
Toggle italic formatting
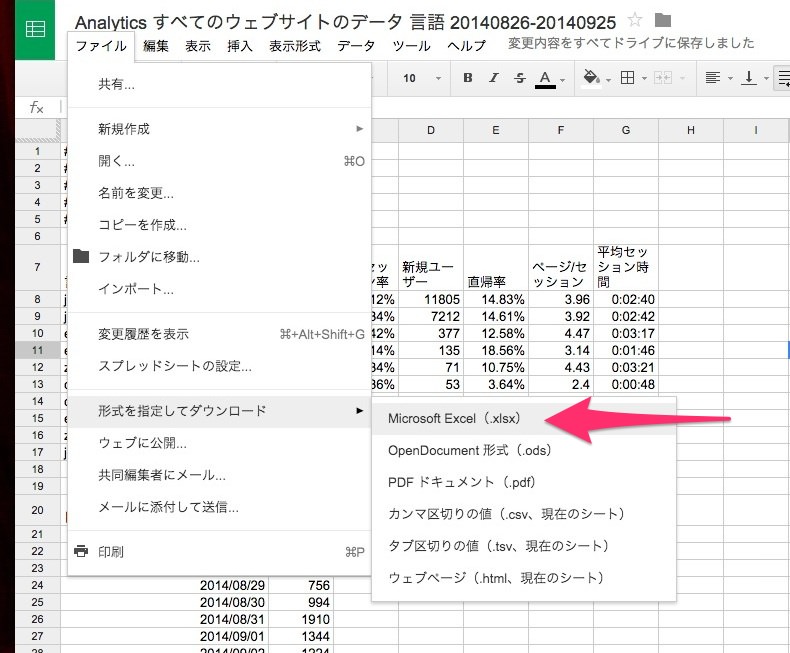[493, 78]
